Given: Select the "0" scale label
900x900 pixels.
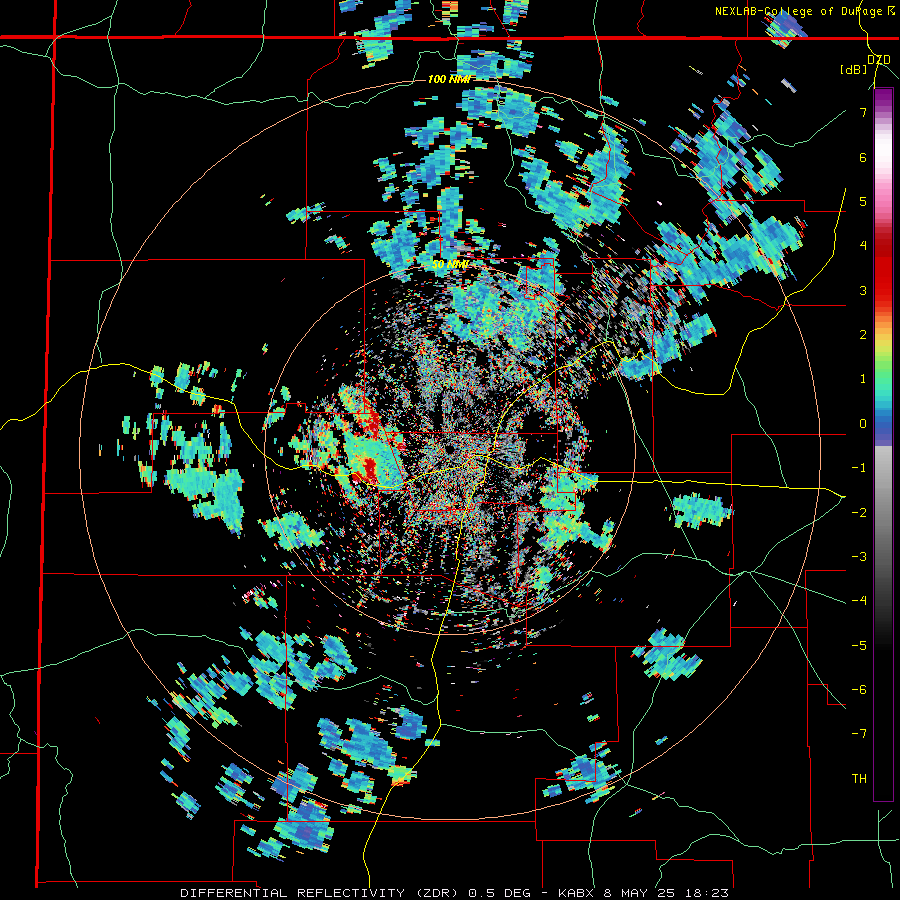Looking at the screenshot, I should pos(863,423).
